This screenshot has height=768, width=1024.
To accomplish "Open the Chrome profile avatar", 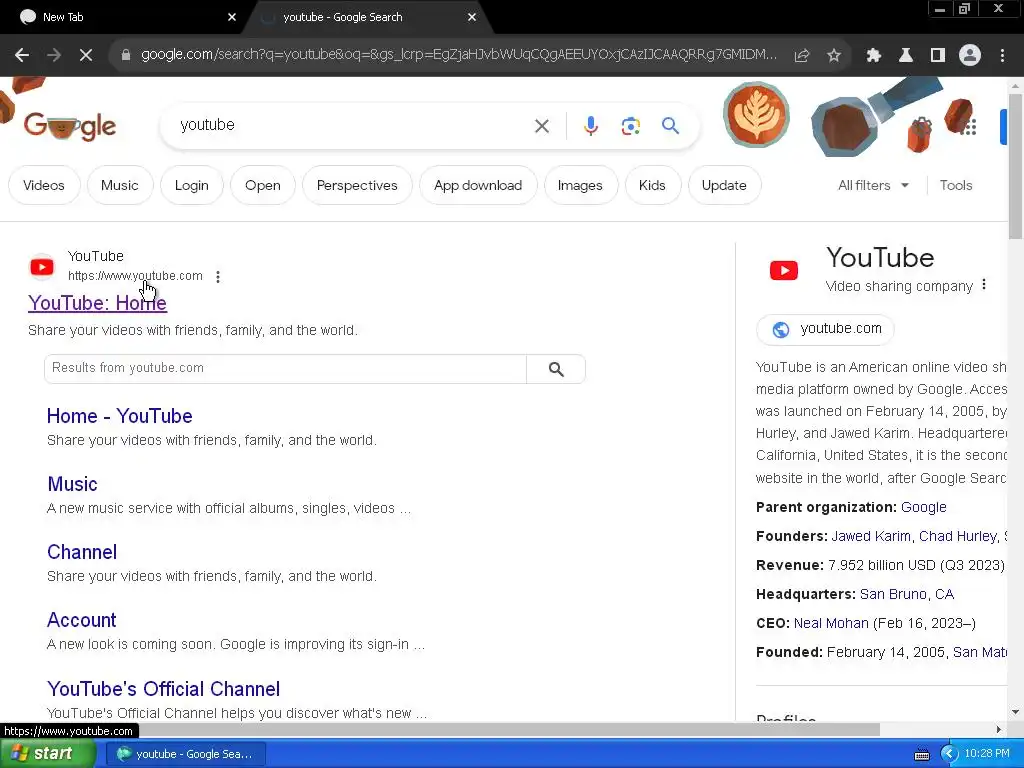I will [970, 55].
